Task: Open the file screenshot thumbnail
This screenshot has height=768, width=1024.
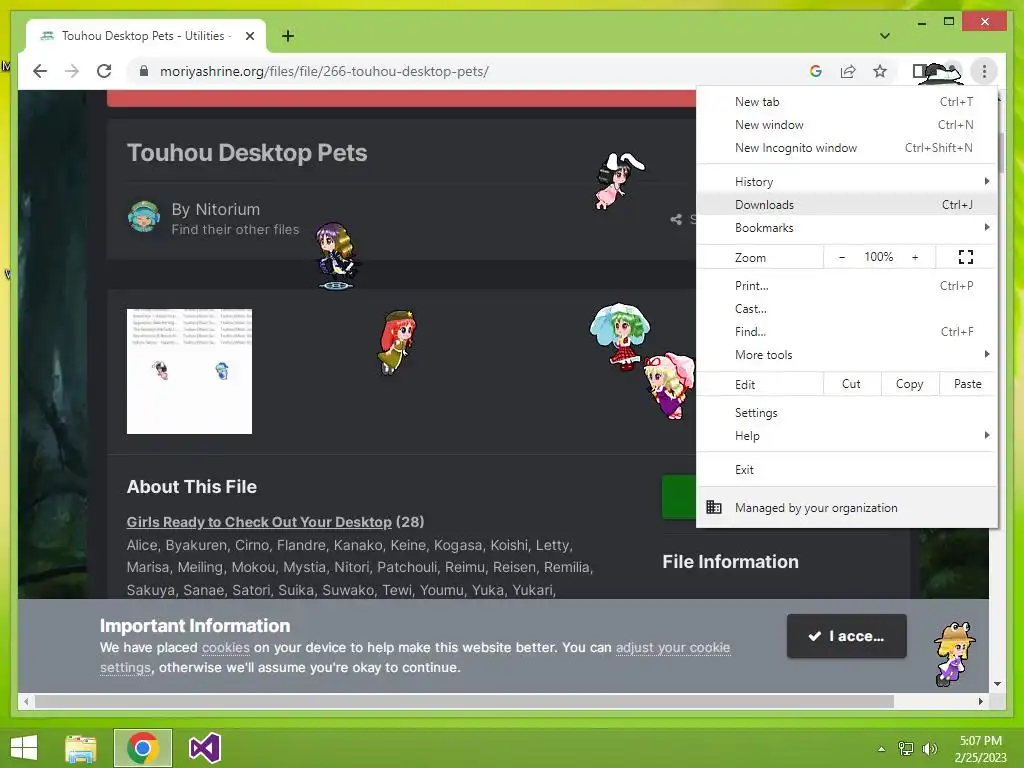Action: click(189, 371)
